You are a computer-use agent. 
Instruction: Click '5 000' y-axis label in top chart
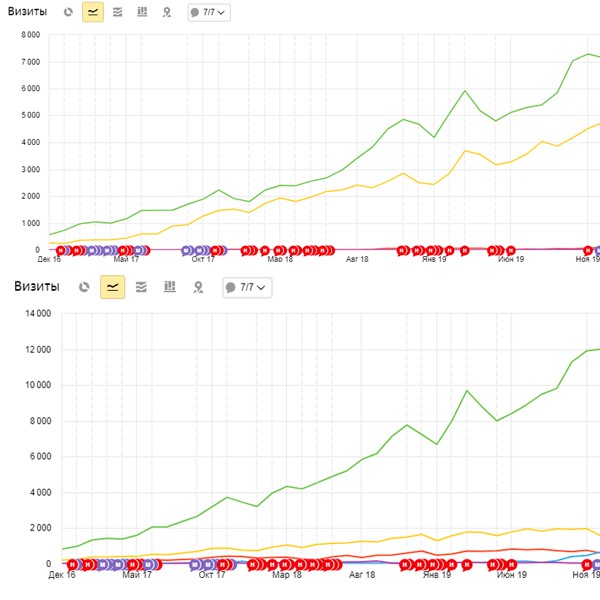pos(31,115)
